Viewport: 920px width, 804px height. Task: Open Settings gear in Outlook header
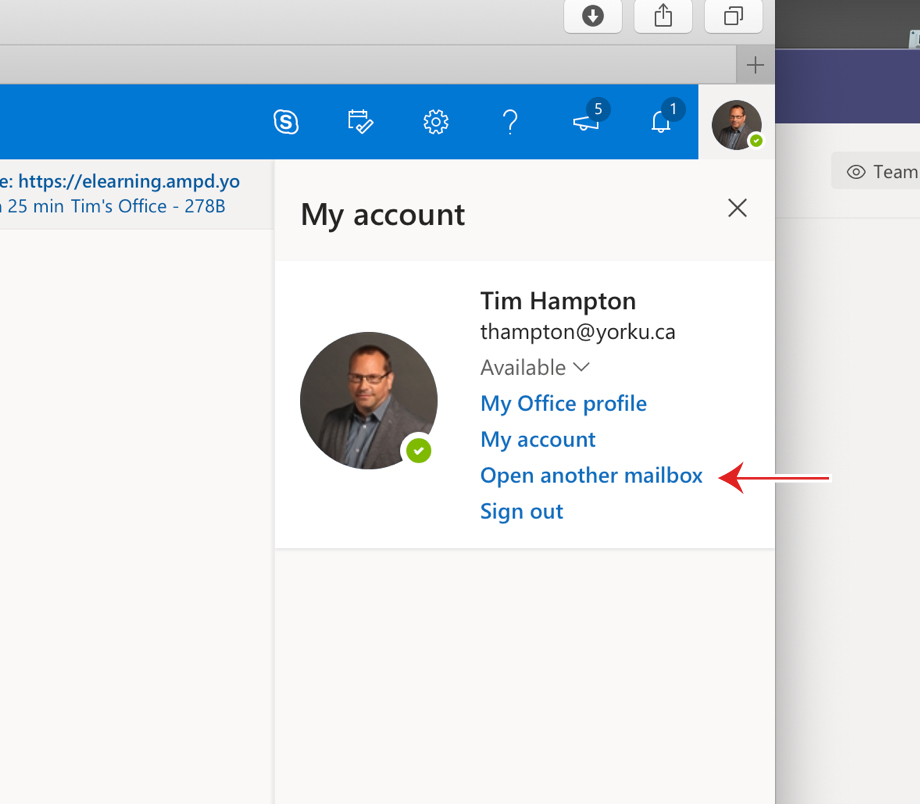point(435,122)
